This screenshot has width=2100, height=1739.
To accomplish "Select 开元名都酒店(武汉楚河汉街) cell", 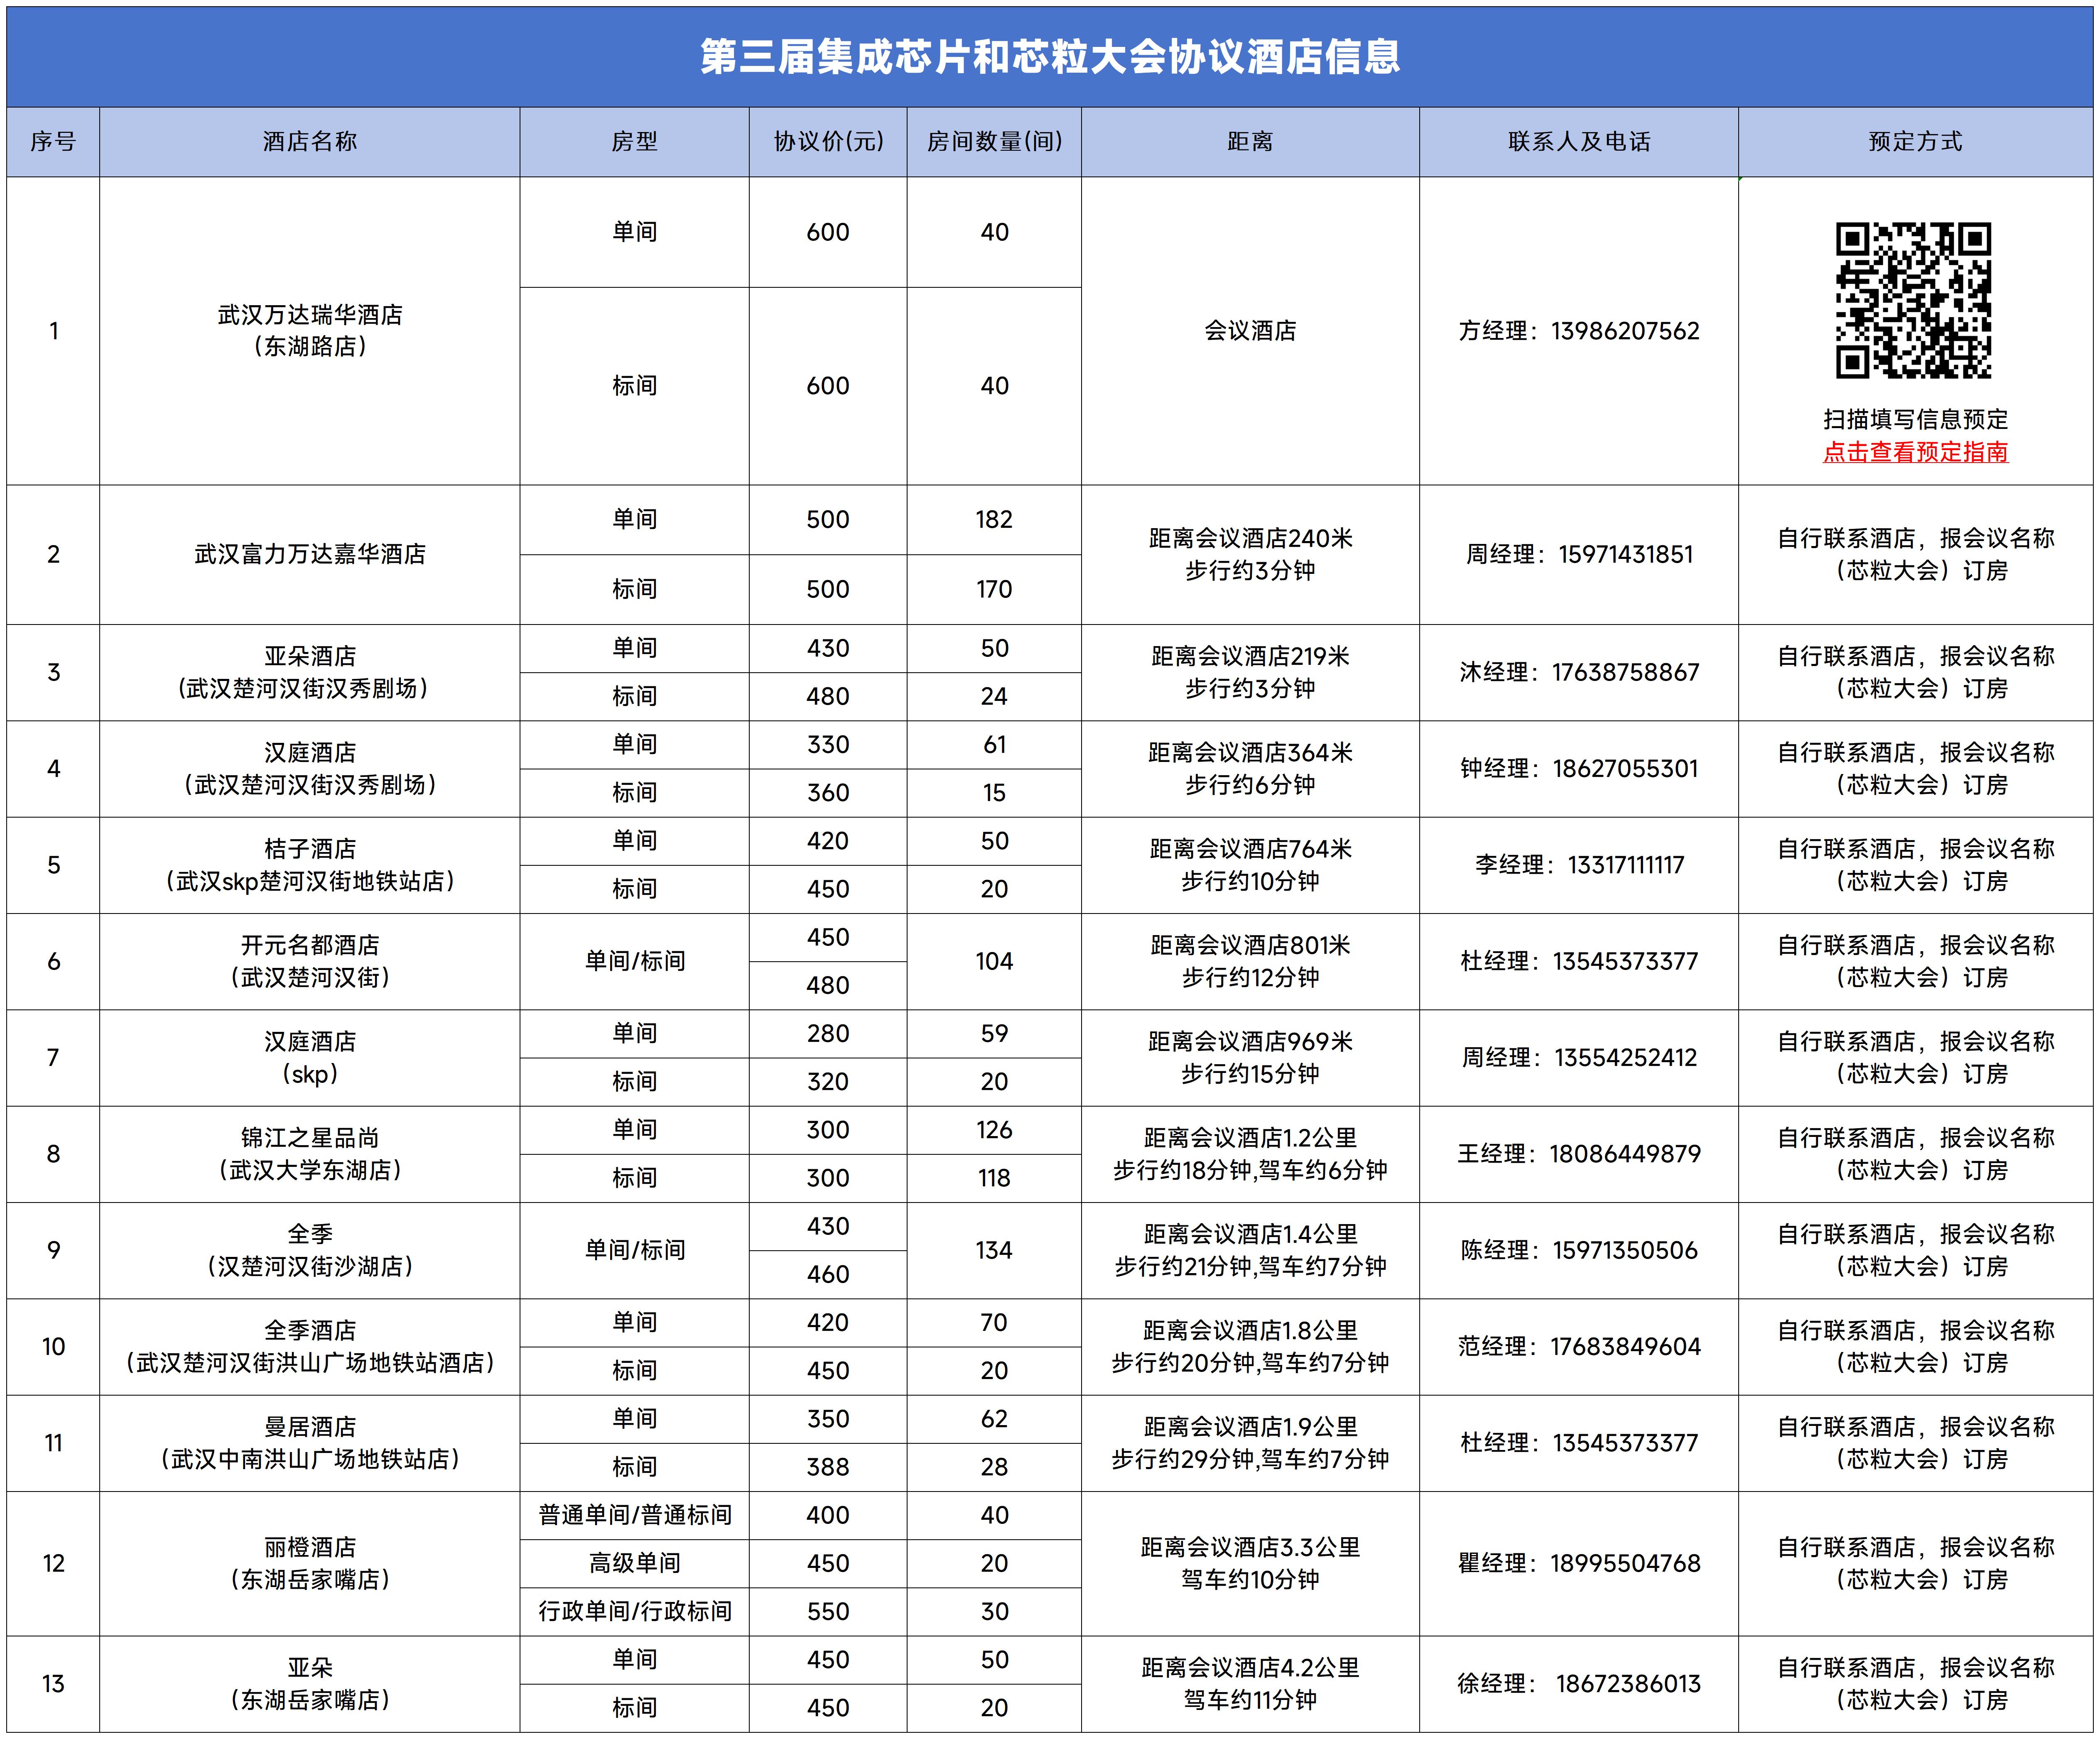I will click(310, 962).
